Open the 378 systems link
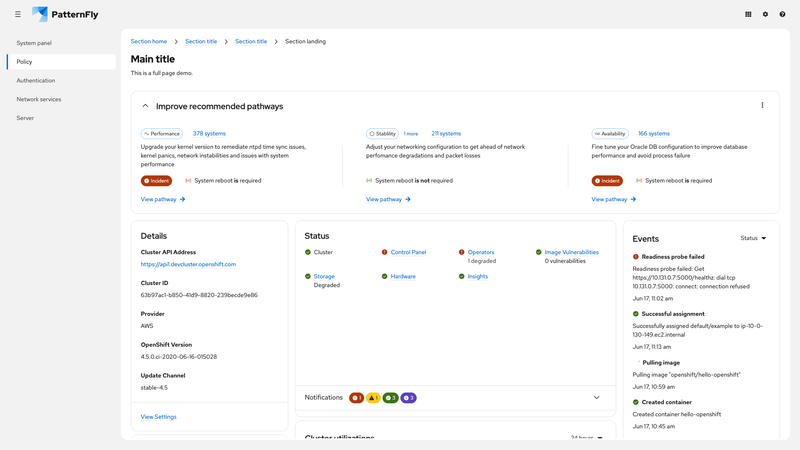The height and width of the screenshot is (450, 800). [x=209, y=134]
